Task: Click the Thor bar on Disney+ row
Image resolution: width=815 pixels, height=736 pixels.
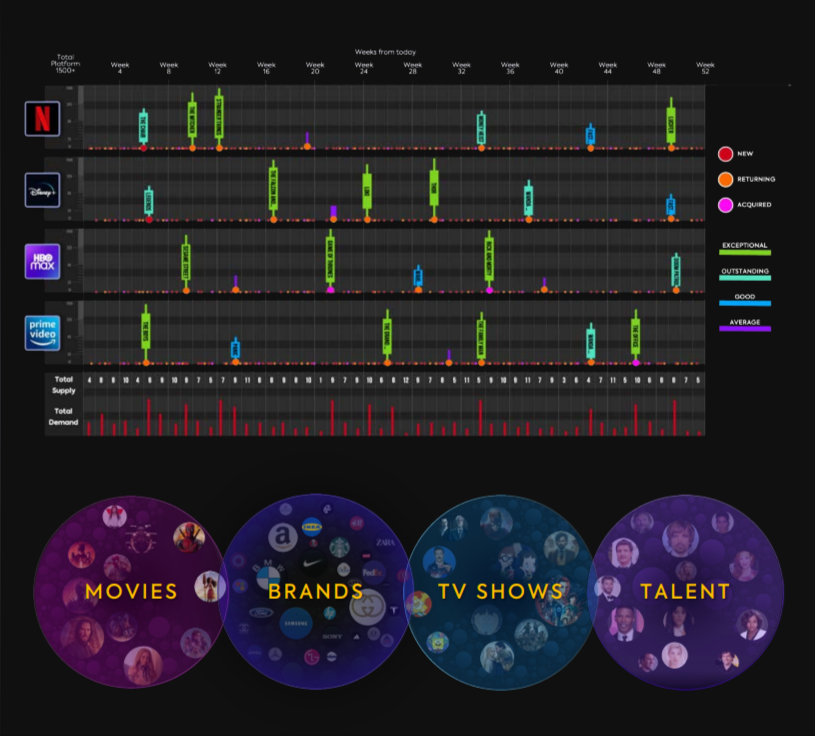Action: 433,188
